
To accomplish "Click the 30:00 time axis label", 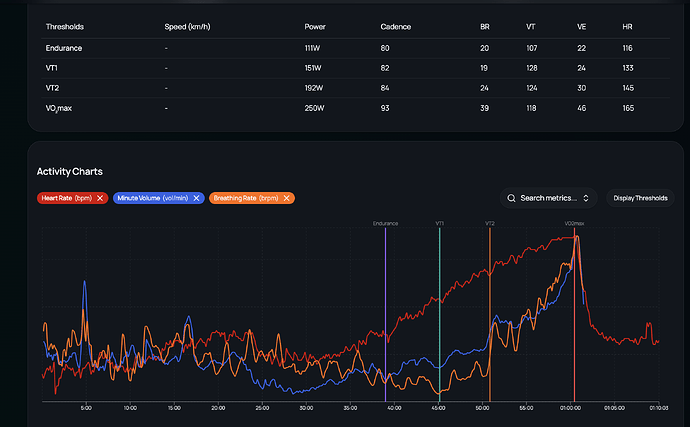I will 306,408.
